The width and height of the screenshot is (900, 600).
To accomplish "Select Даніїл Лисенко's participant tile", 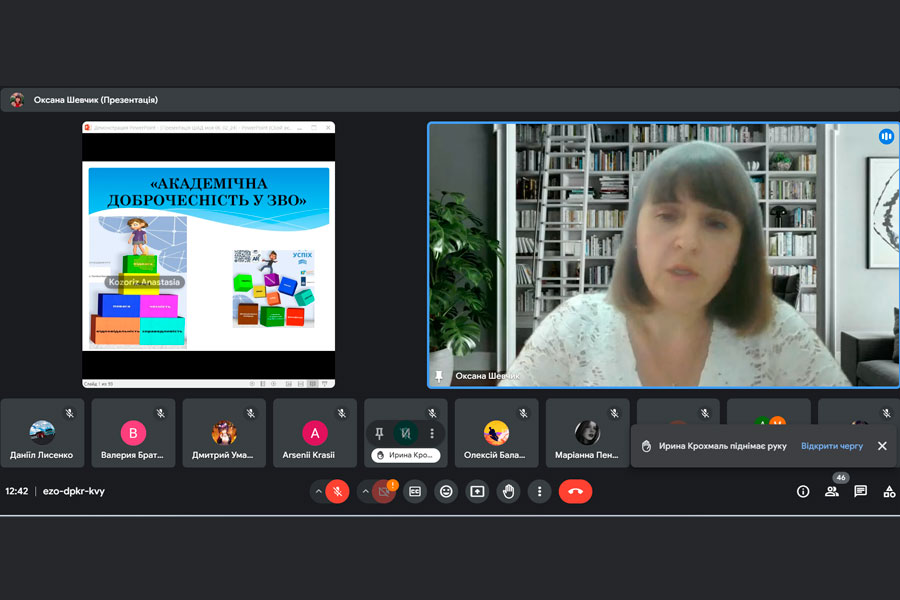I will click(42, 434).
